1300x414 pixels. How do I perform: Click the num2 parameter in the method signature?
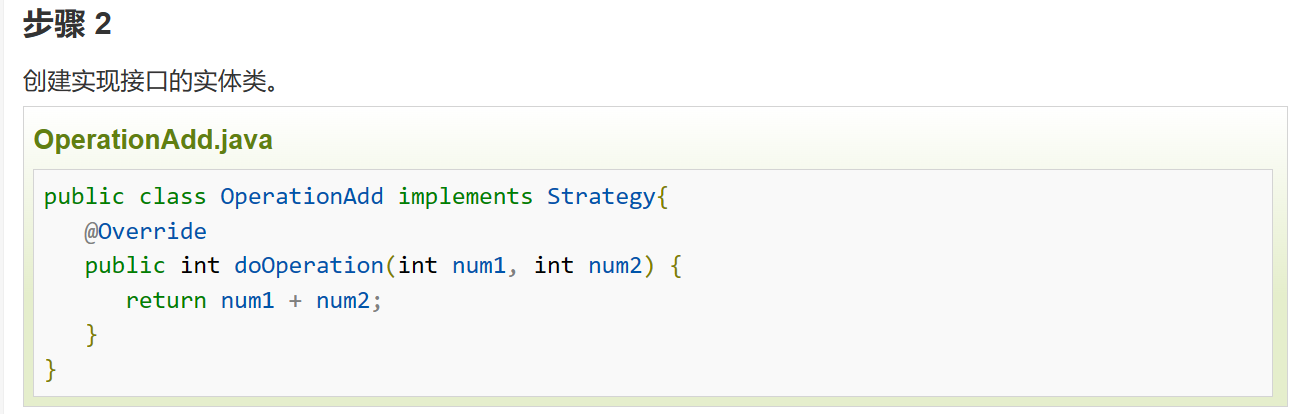pyautogui.click(x=614, y=266)
